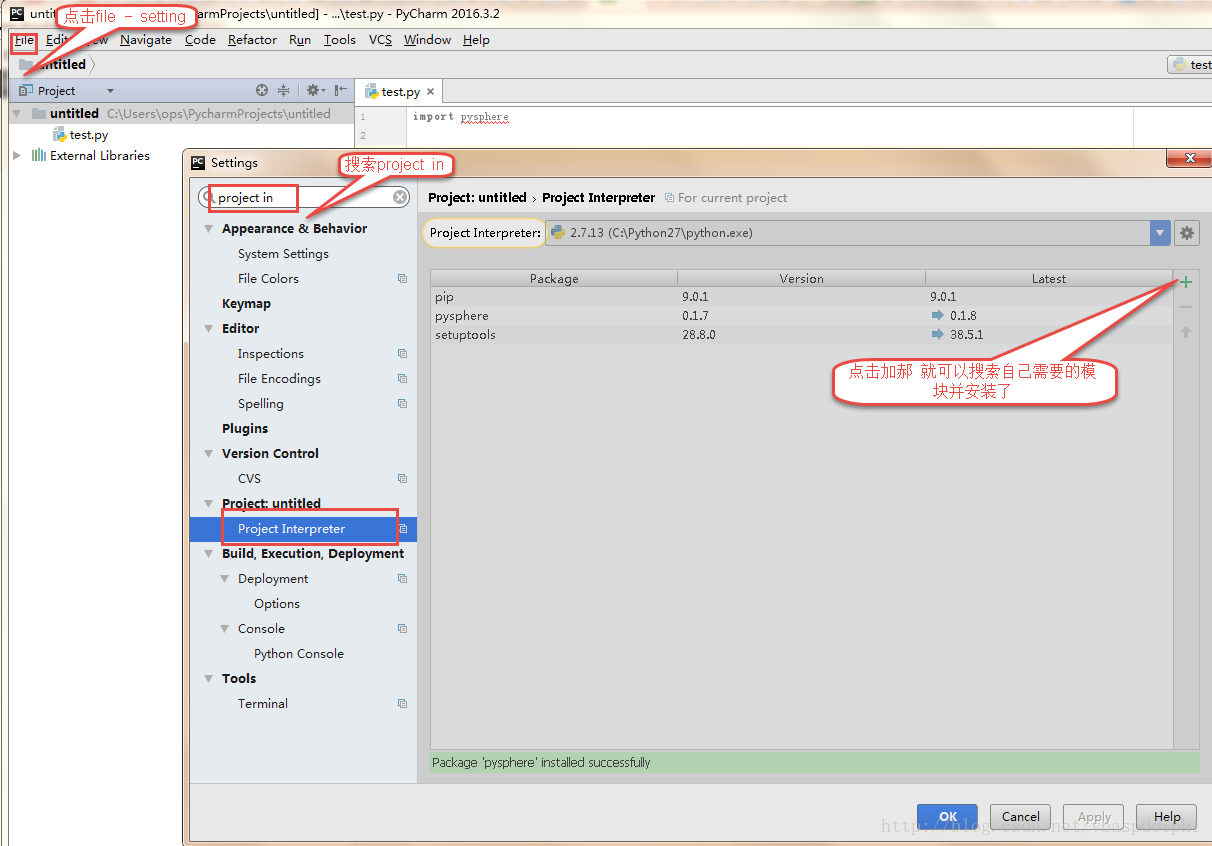Viewport: 1212px width, 846px height.
Task: Click the project-level icon beside File Encodings
Action: tap(402, 379)
